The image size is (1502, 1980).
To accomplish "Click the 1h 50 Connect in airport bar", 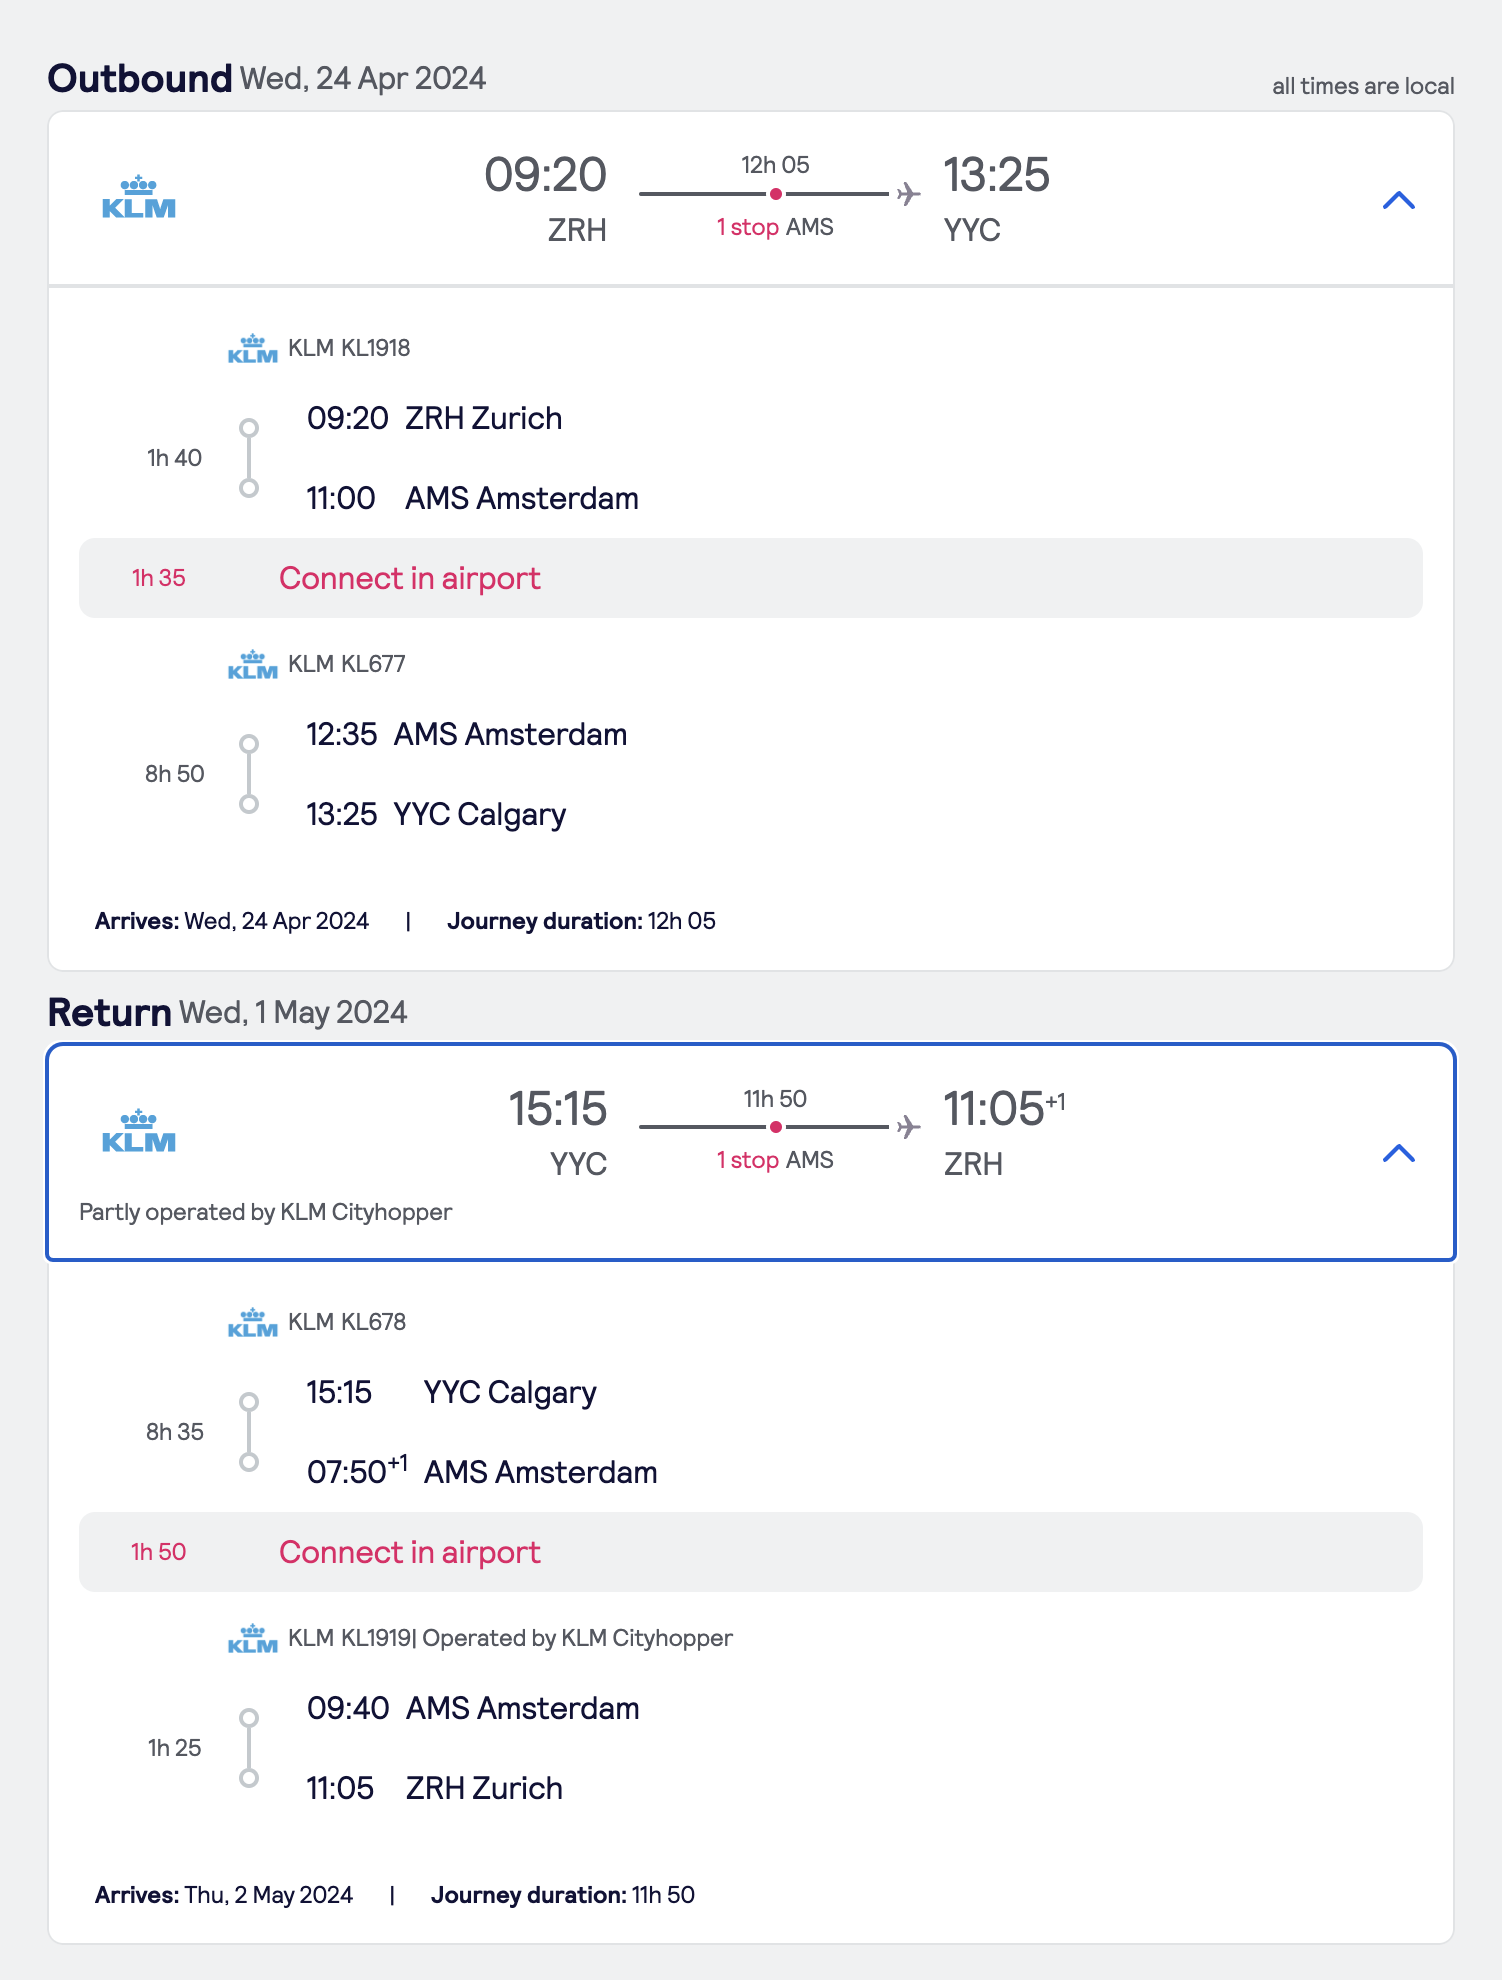I will (750, 1552).
